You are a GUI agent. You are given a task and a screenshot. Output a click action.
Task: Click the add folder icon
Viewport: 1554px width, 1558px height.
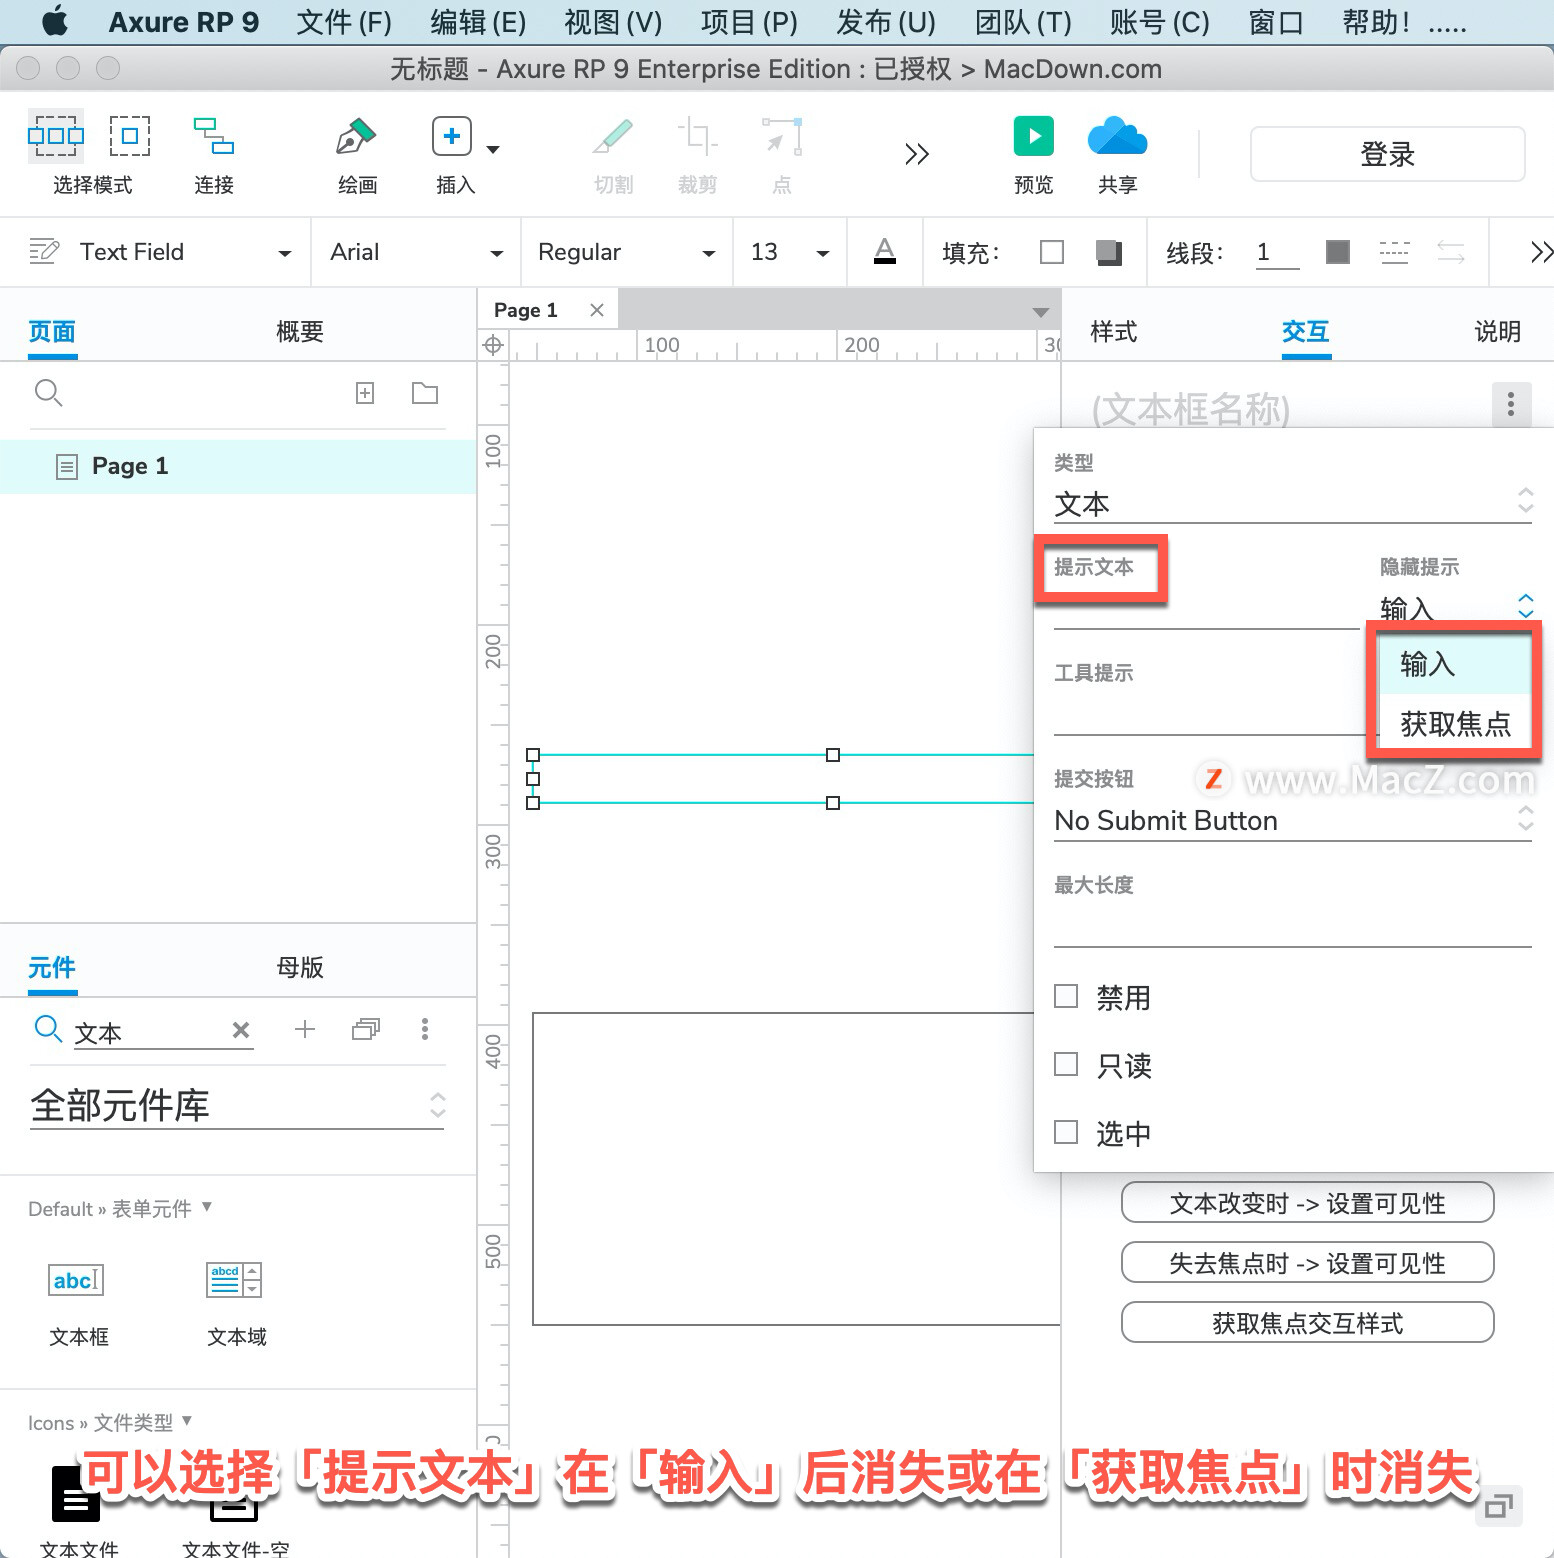pos(425,393)
